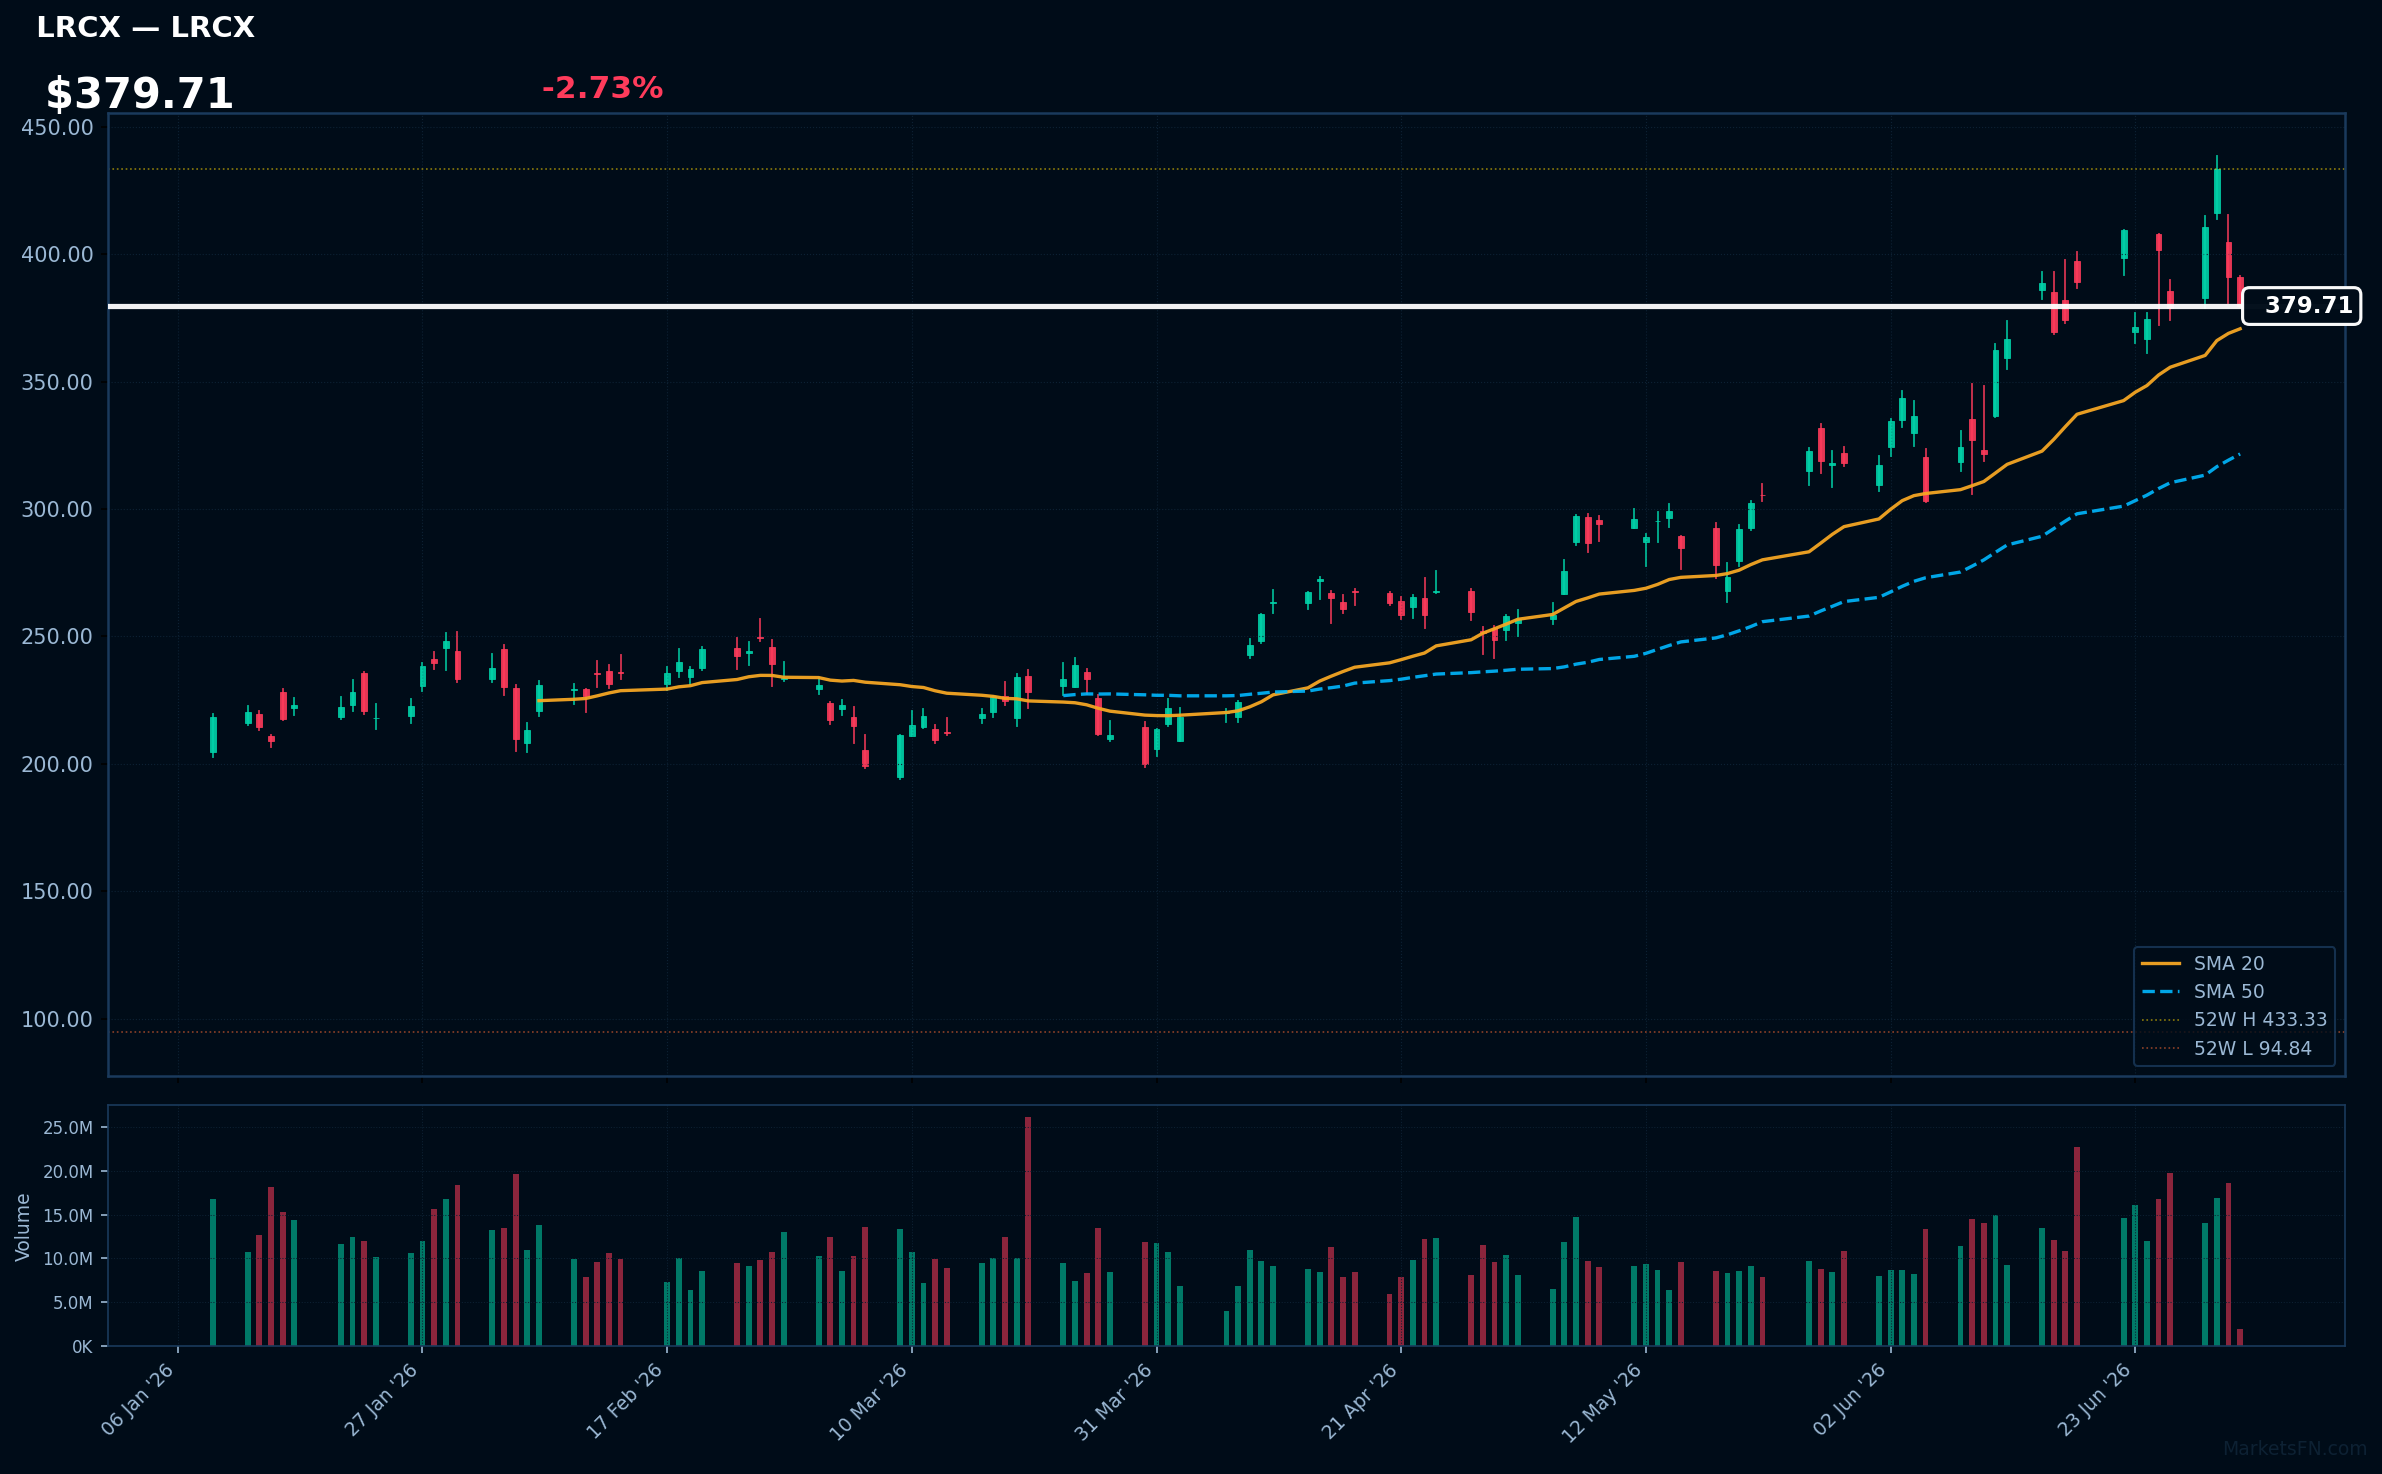Click the 17 Feb '26 date label
Image resolution: width=2382 pixels, height=1474 pixels.
pos(624,1401)
